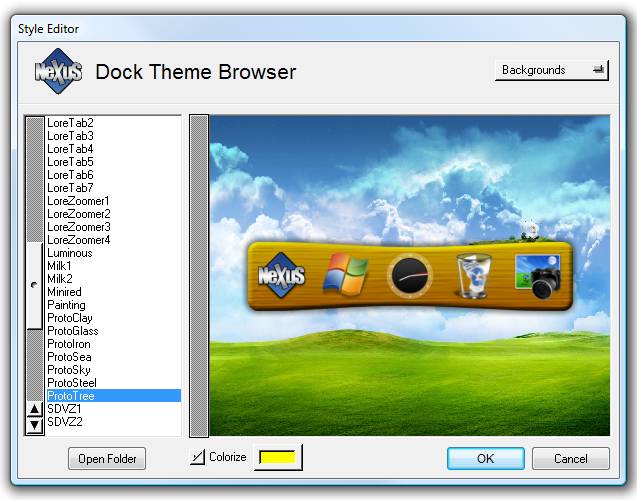Click the recycle bin icon in the dock preview
Viewport: 637px width, 500px height.
pyautogui.click(x=473, y=275)
